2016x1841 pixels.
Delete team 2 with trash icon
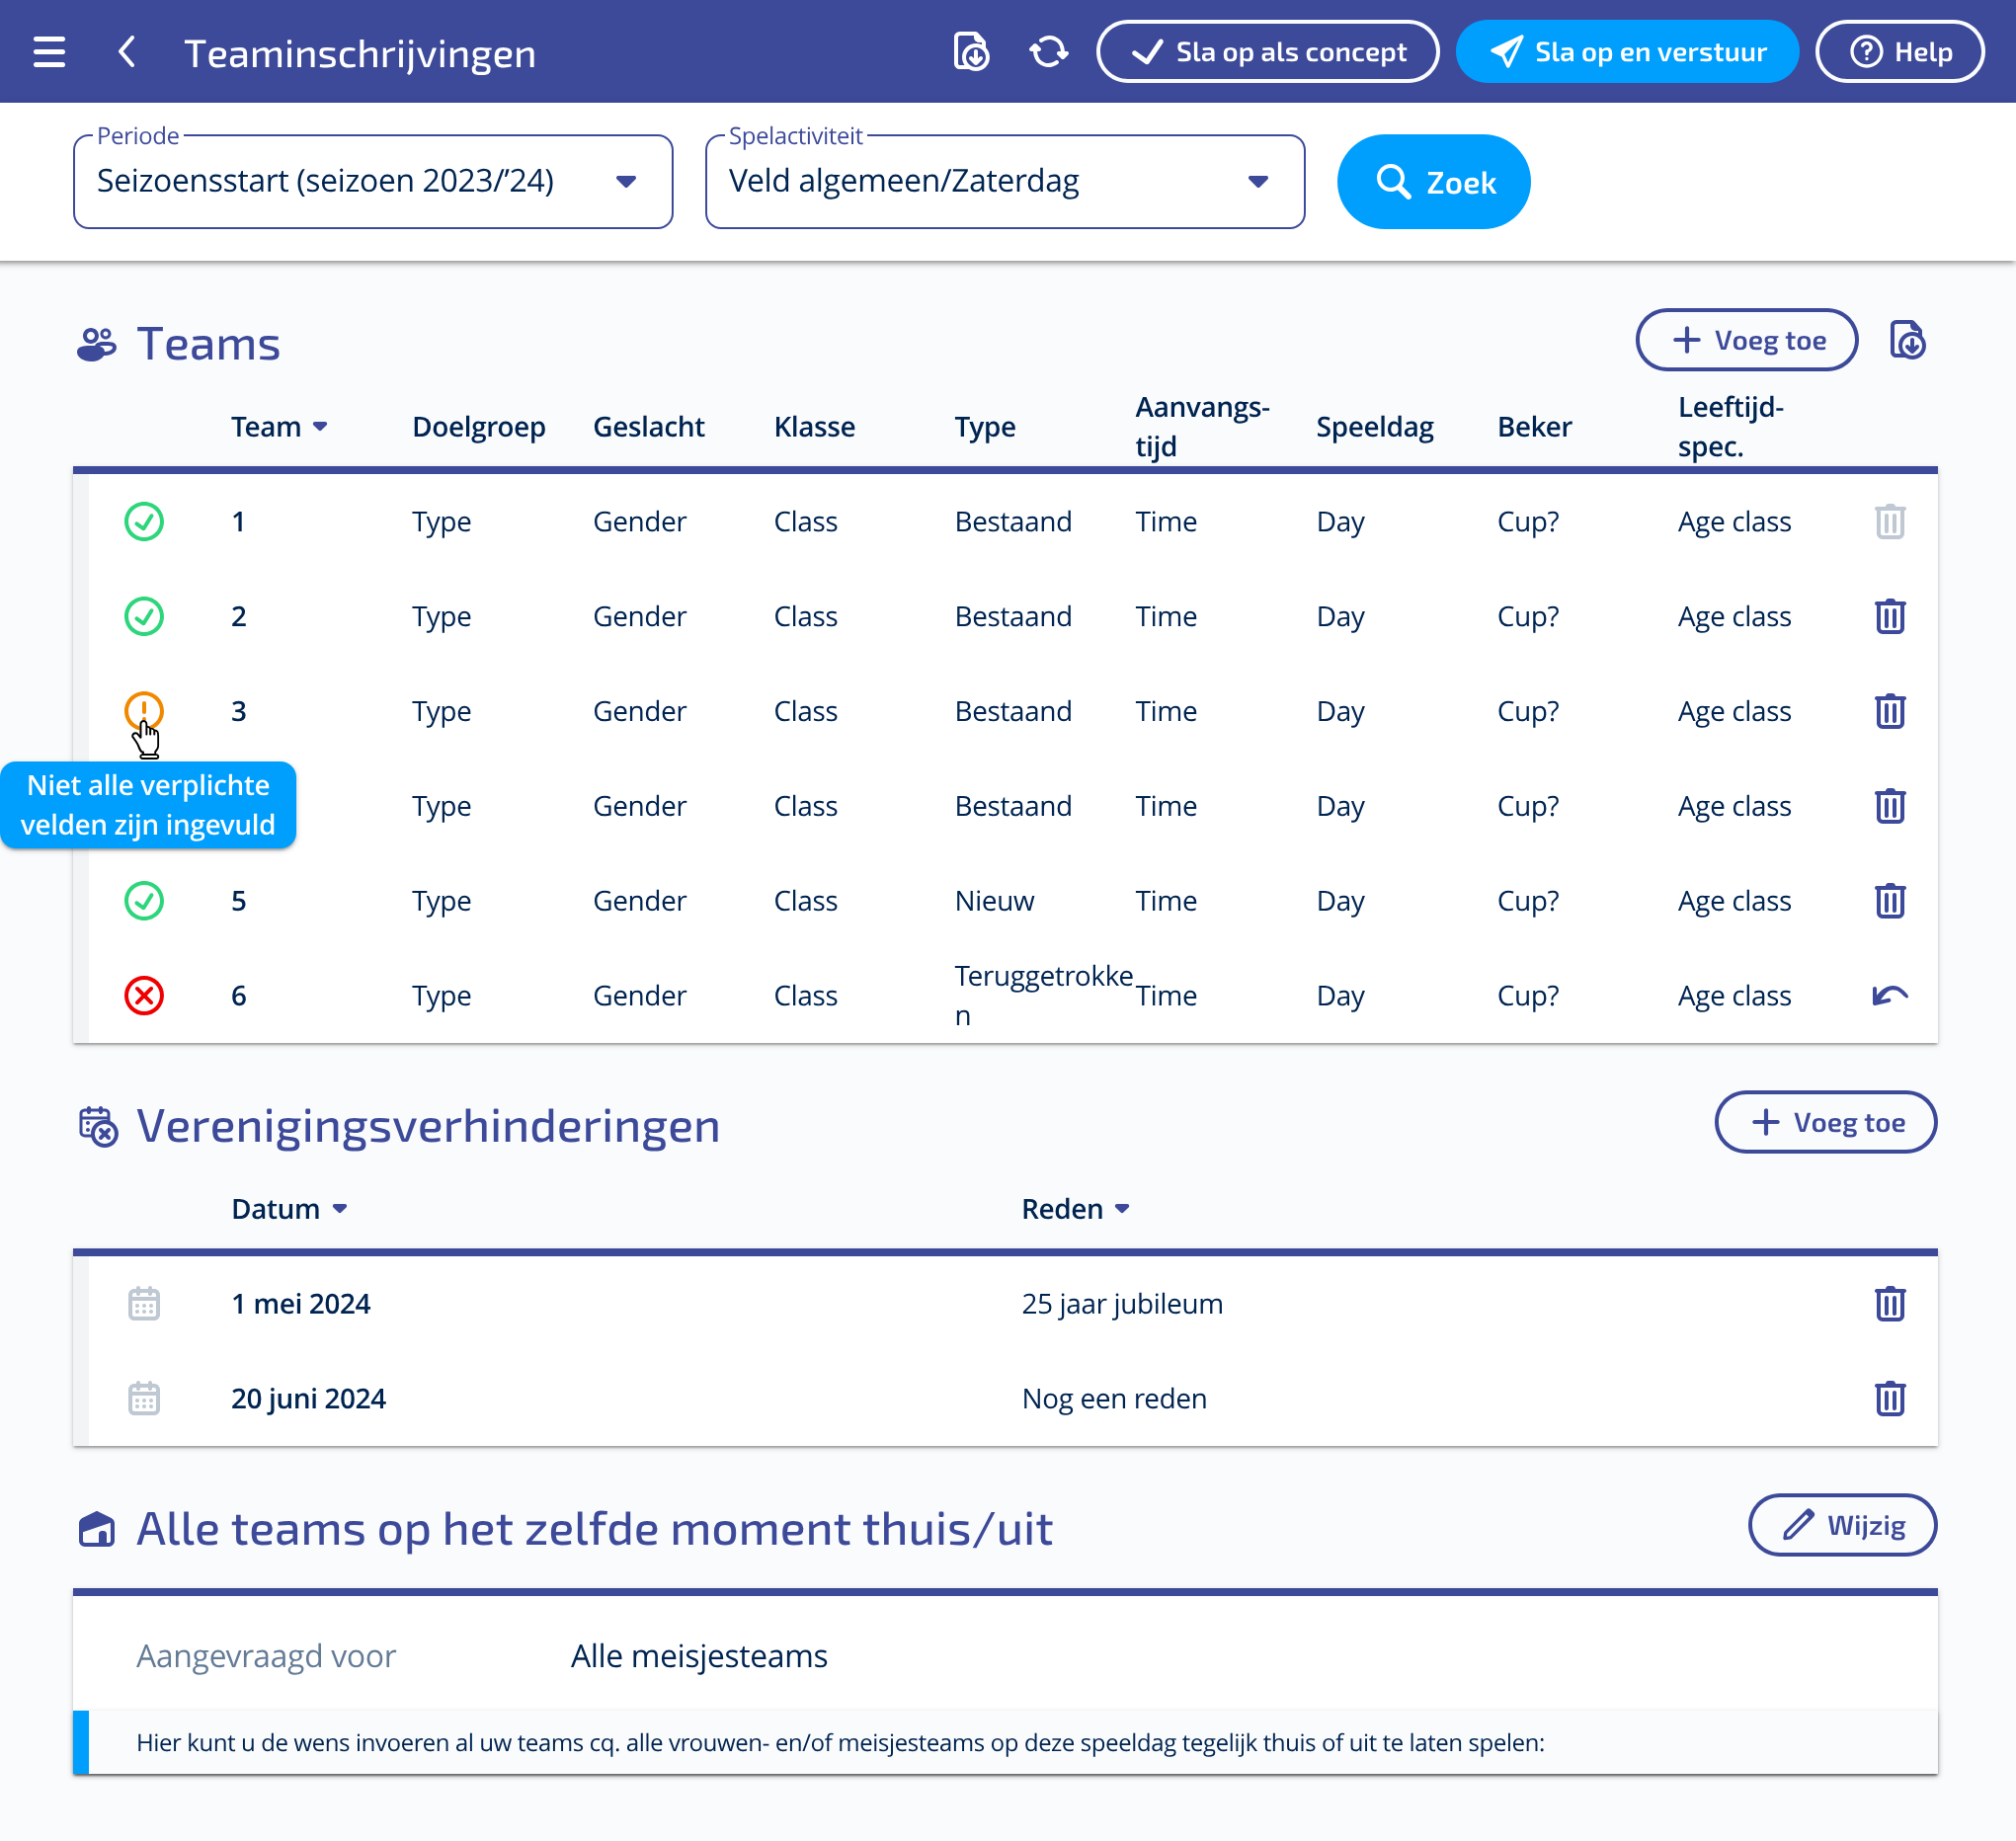1889,616
